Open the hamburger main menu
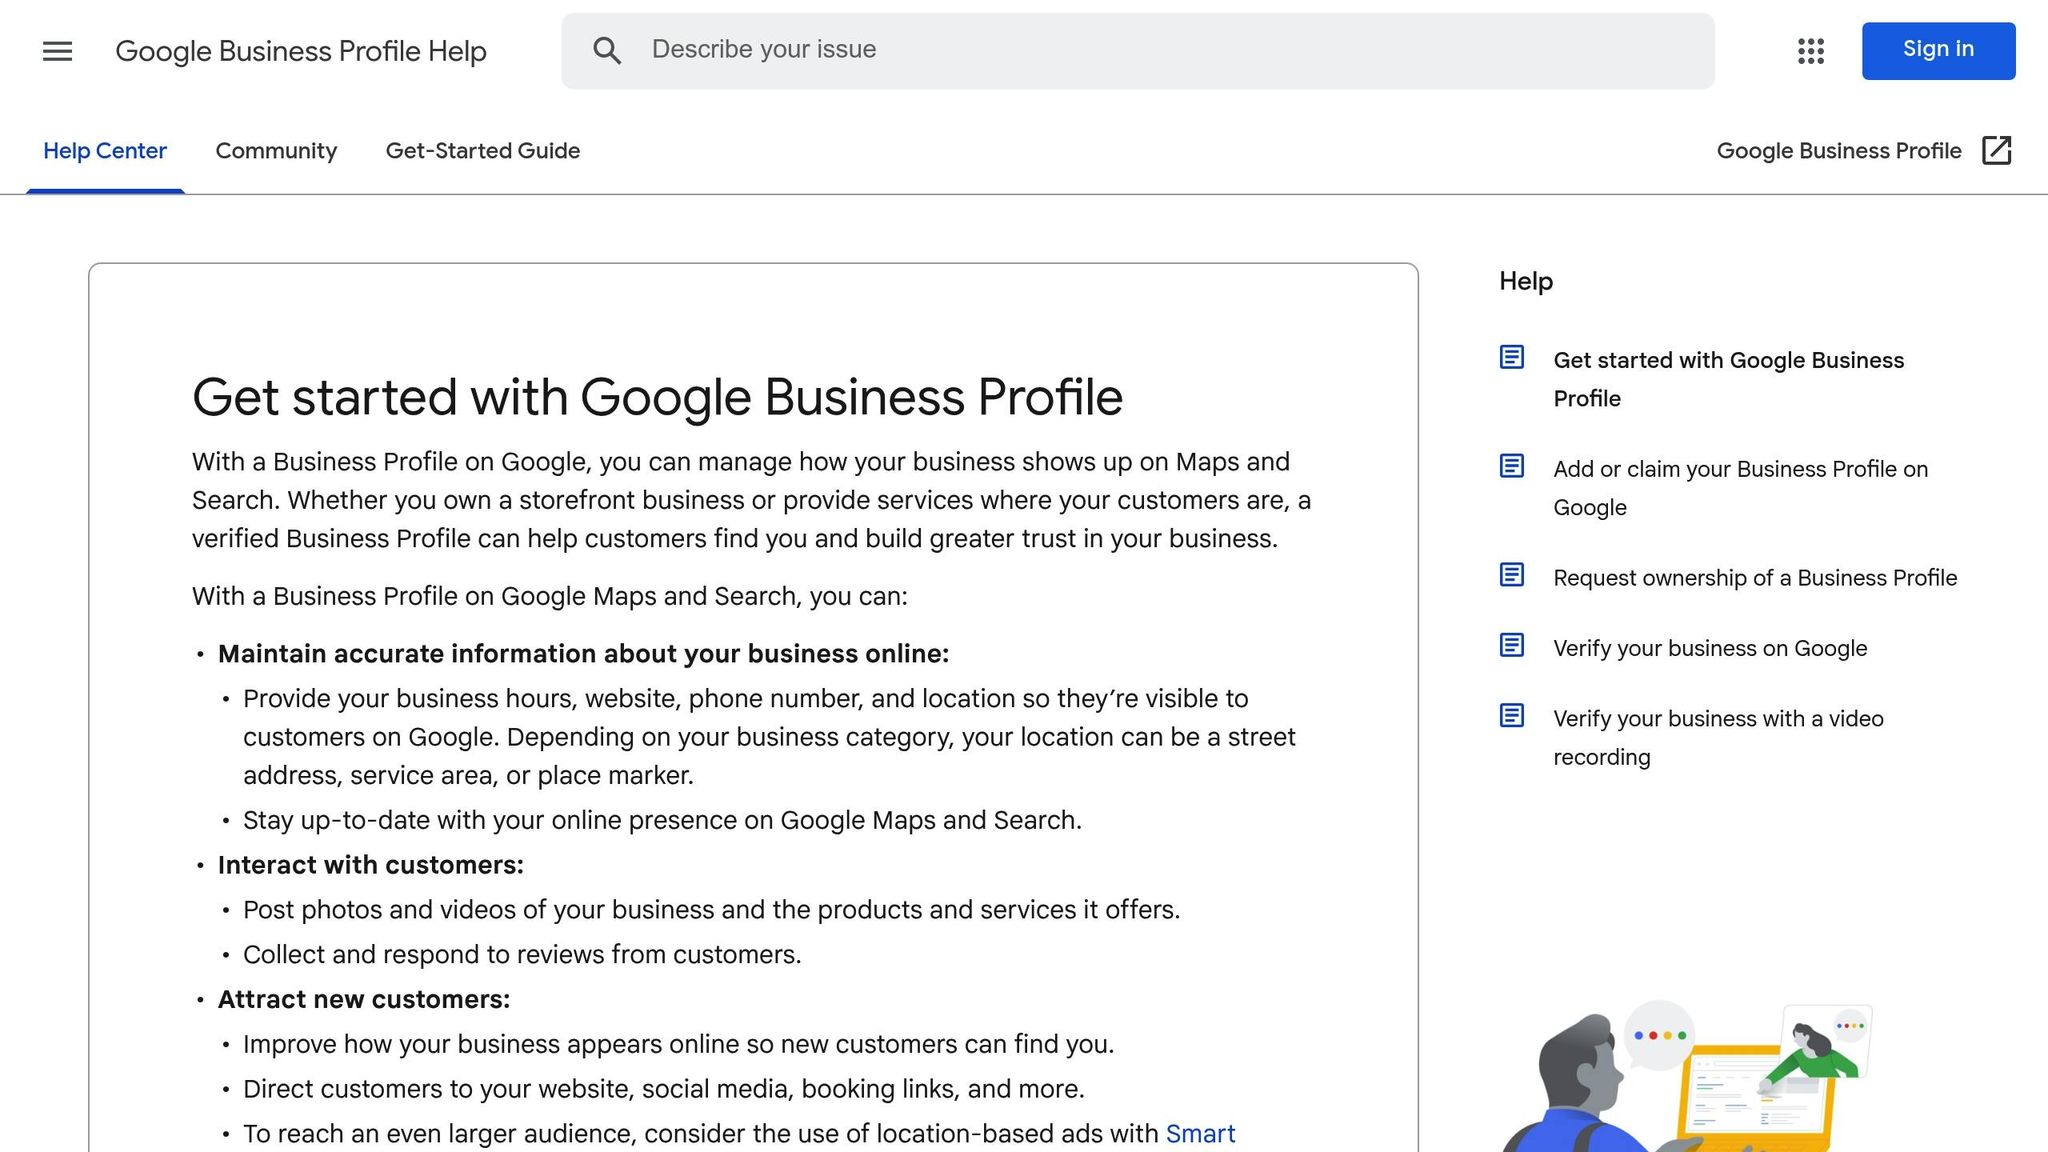Screen dimensions: 2048x1152 (x=57, y=51)
